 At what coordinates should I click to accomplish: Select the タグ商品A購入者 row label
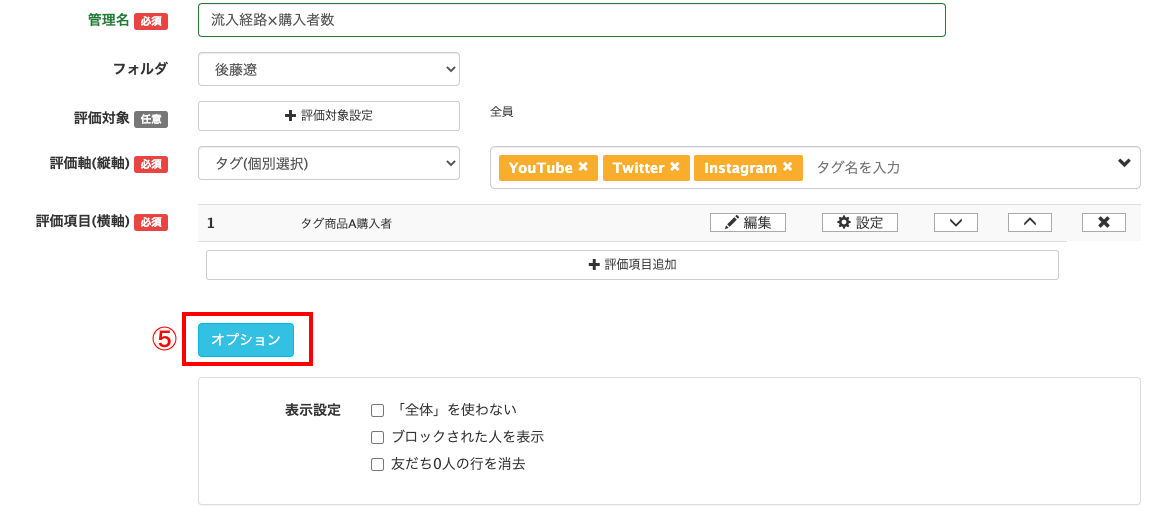(x=346, y=224)
